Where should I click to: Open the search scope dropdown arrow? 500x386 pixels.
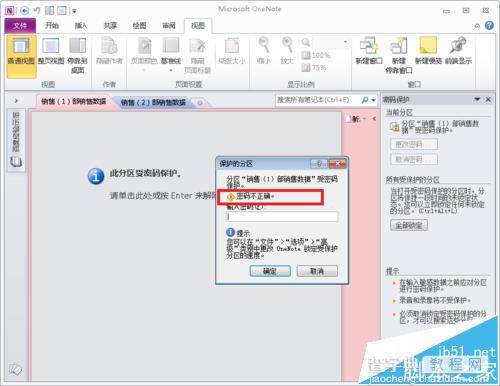[x=373, y=100]
